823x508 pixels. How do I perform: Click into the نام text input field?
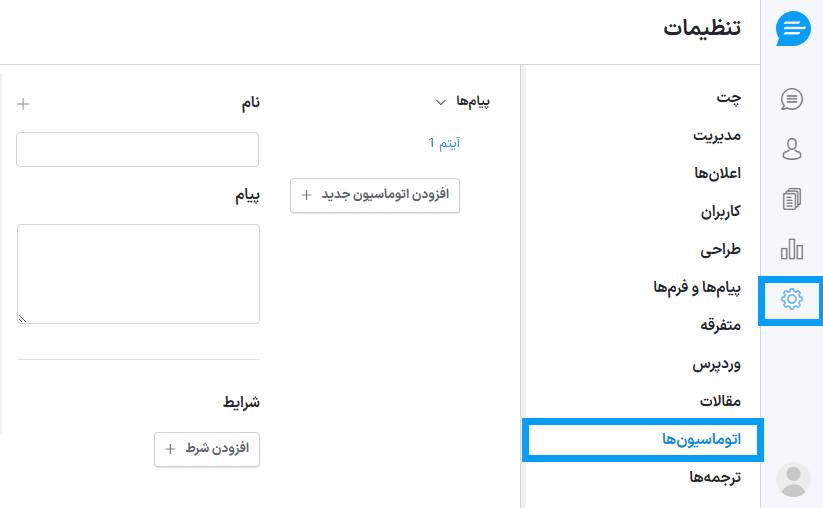tap(138, 149)
